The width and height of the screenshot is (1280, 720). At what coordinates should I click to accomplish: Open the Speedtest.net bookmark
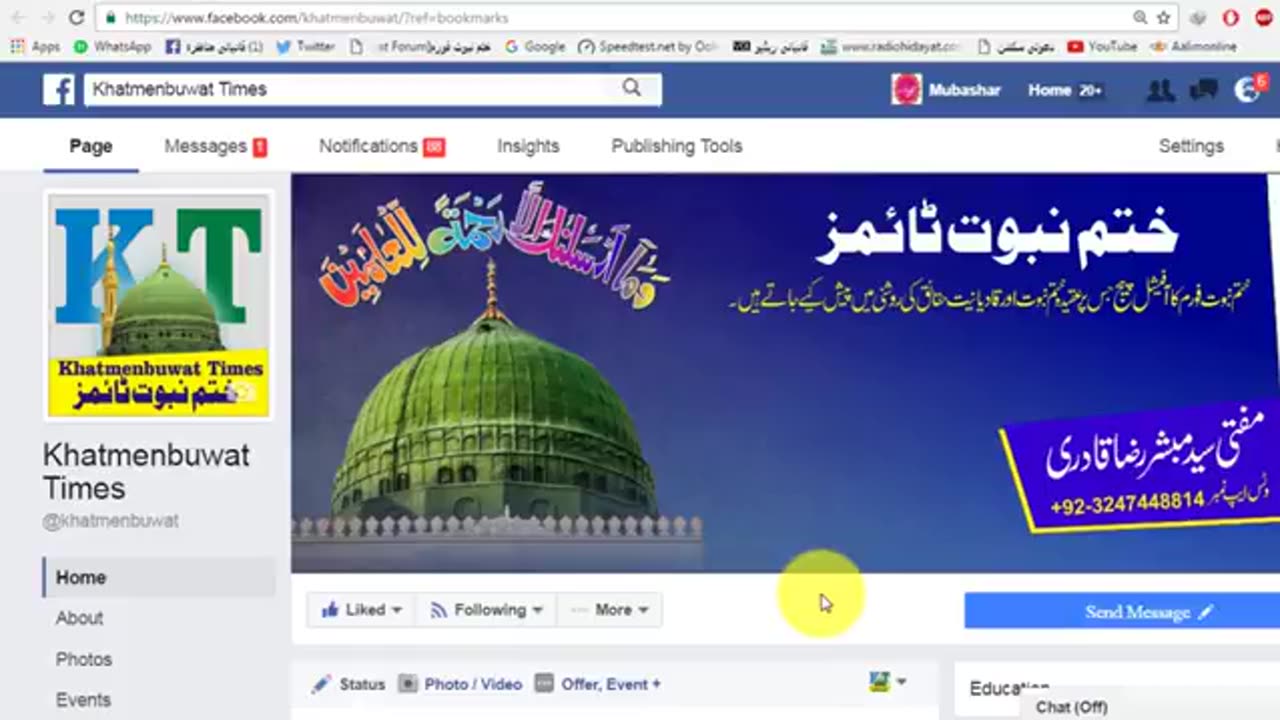[x=648, y=46]
